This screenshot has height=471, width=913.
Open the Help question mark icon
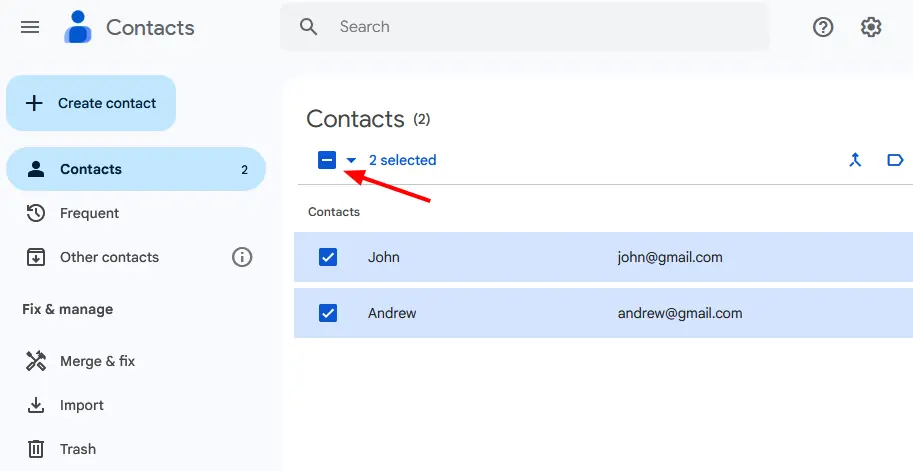click(823, 27)
